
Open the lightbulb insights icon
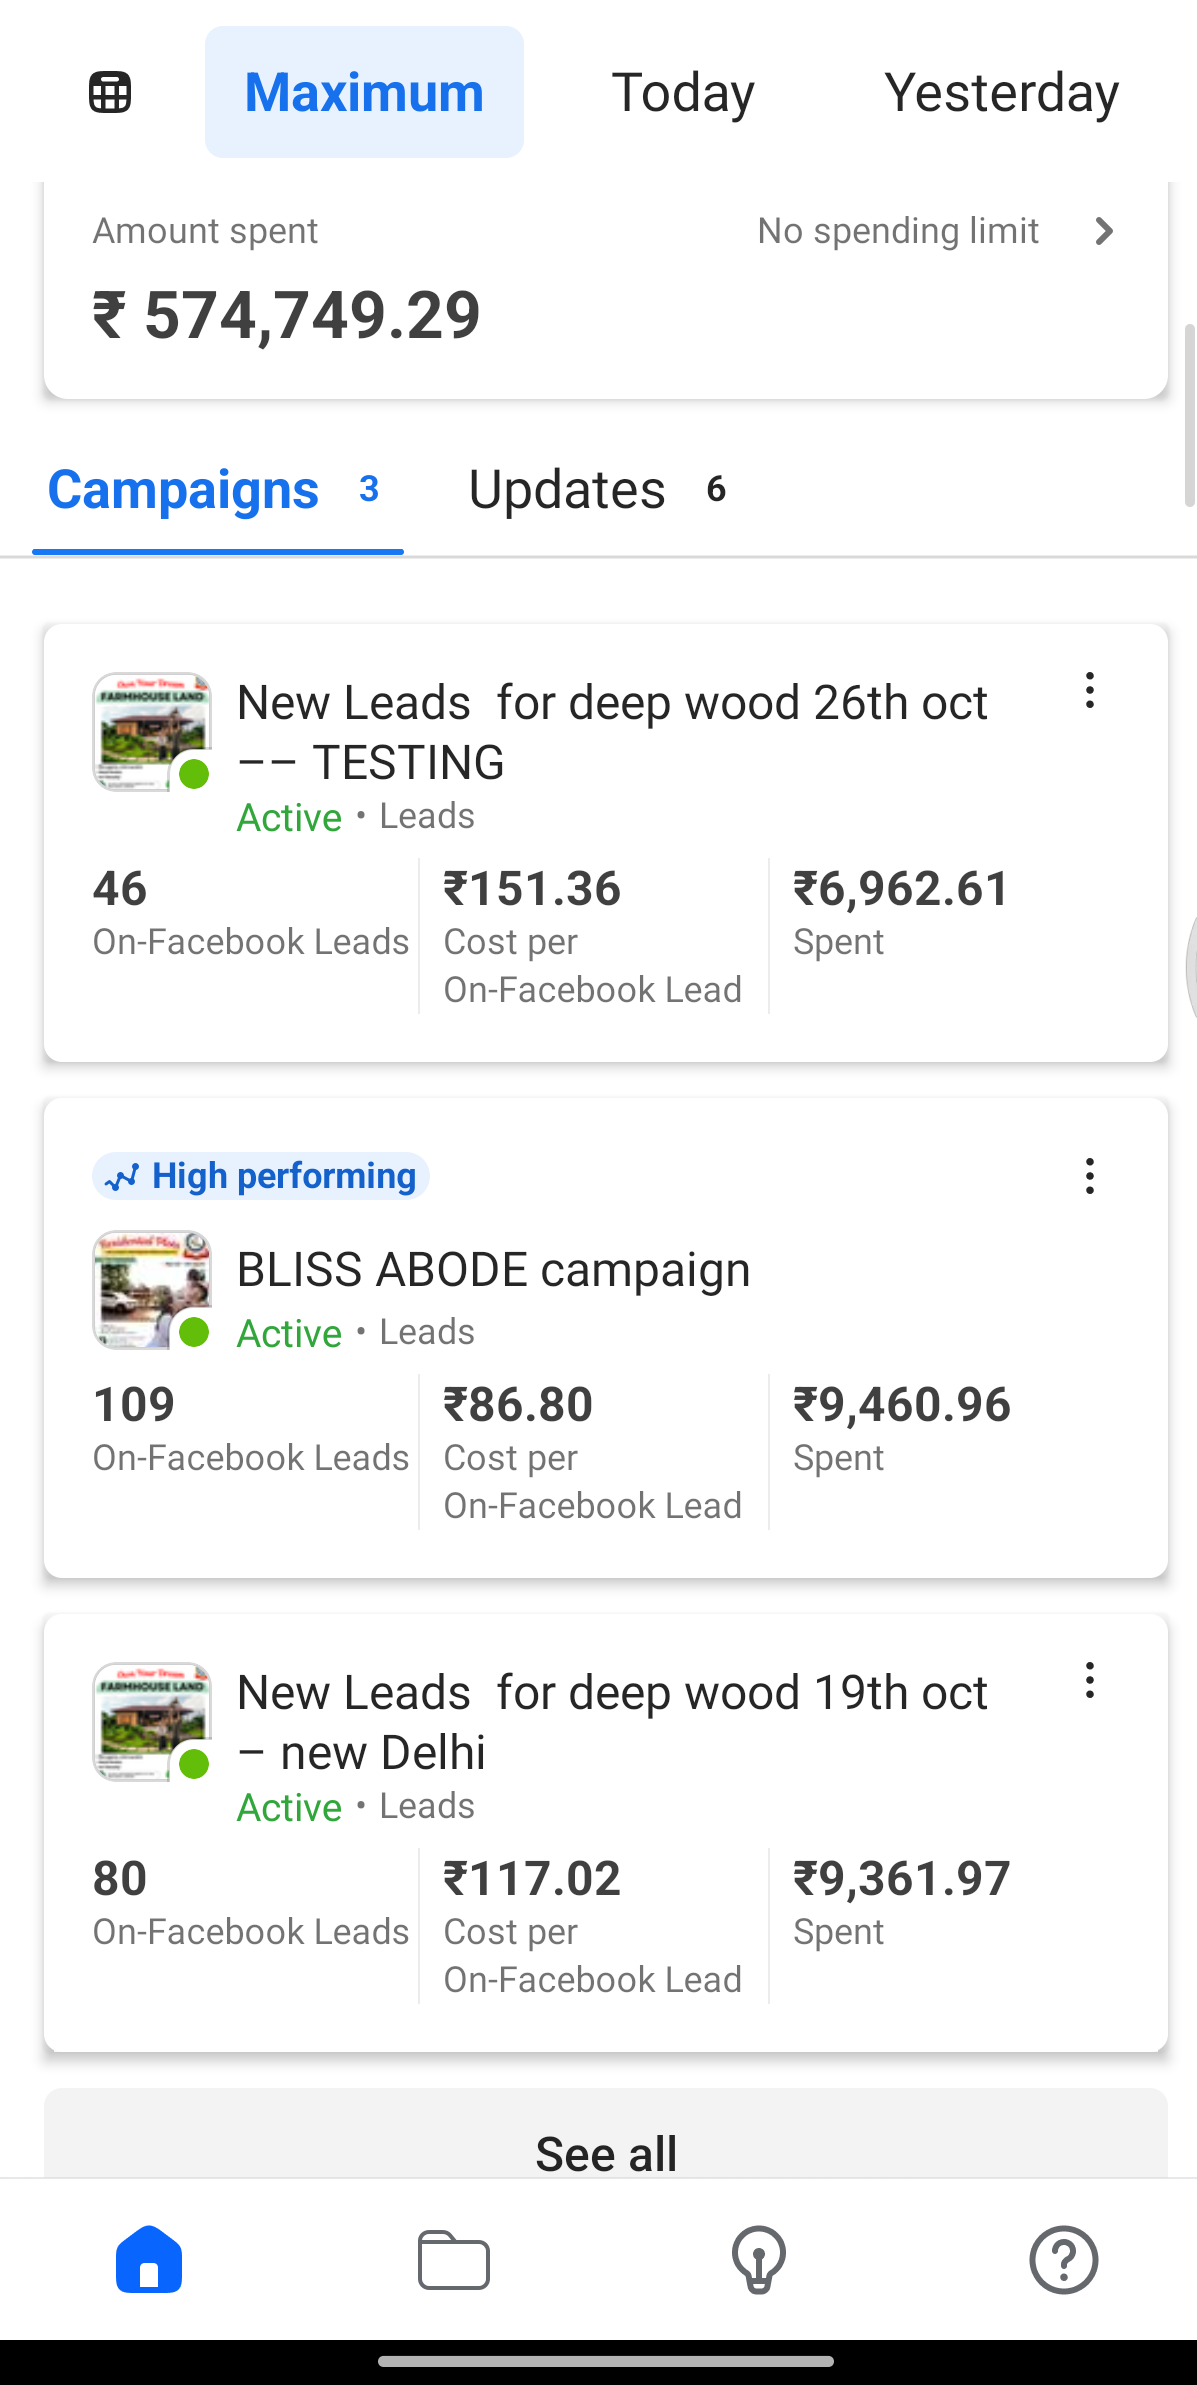[759, 2259]
